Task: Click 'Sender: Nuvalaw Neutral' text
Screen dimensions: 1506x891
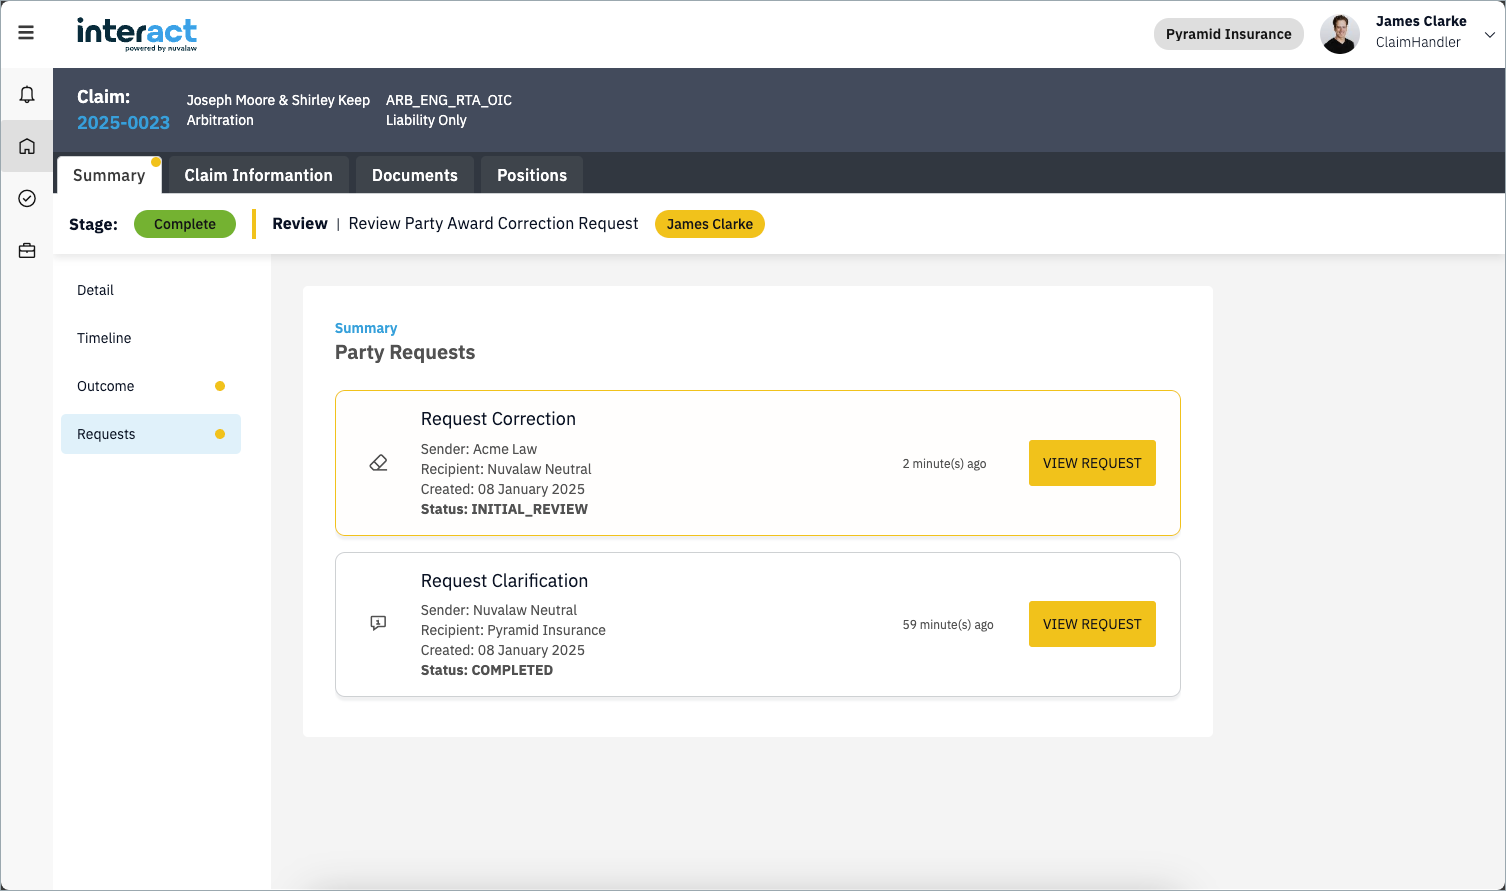Action: (499, 610)
